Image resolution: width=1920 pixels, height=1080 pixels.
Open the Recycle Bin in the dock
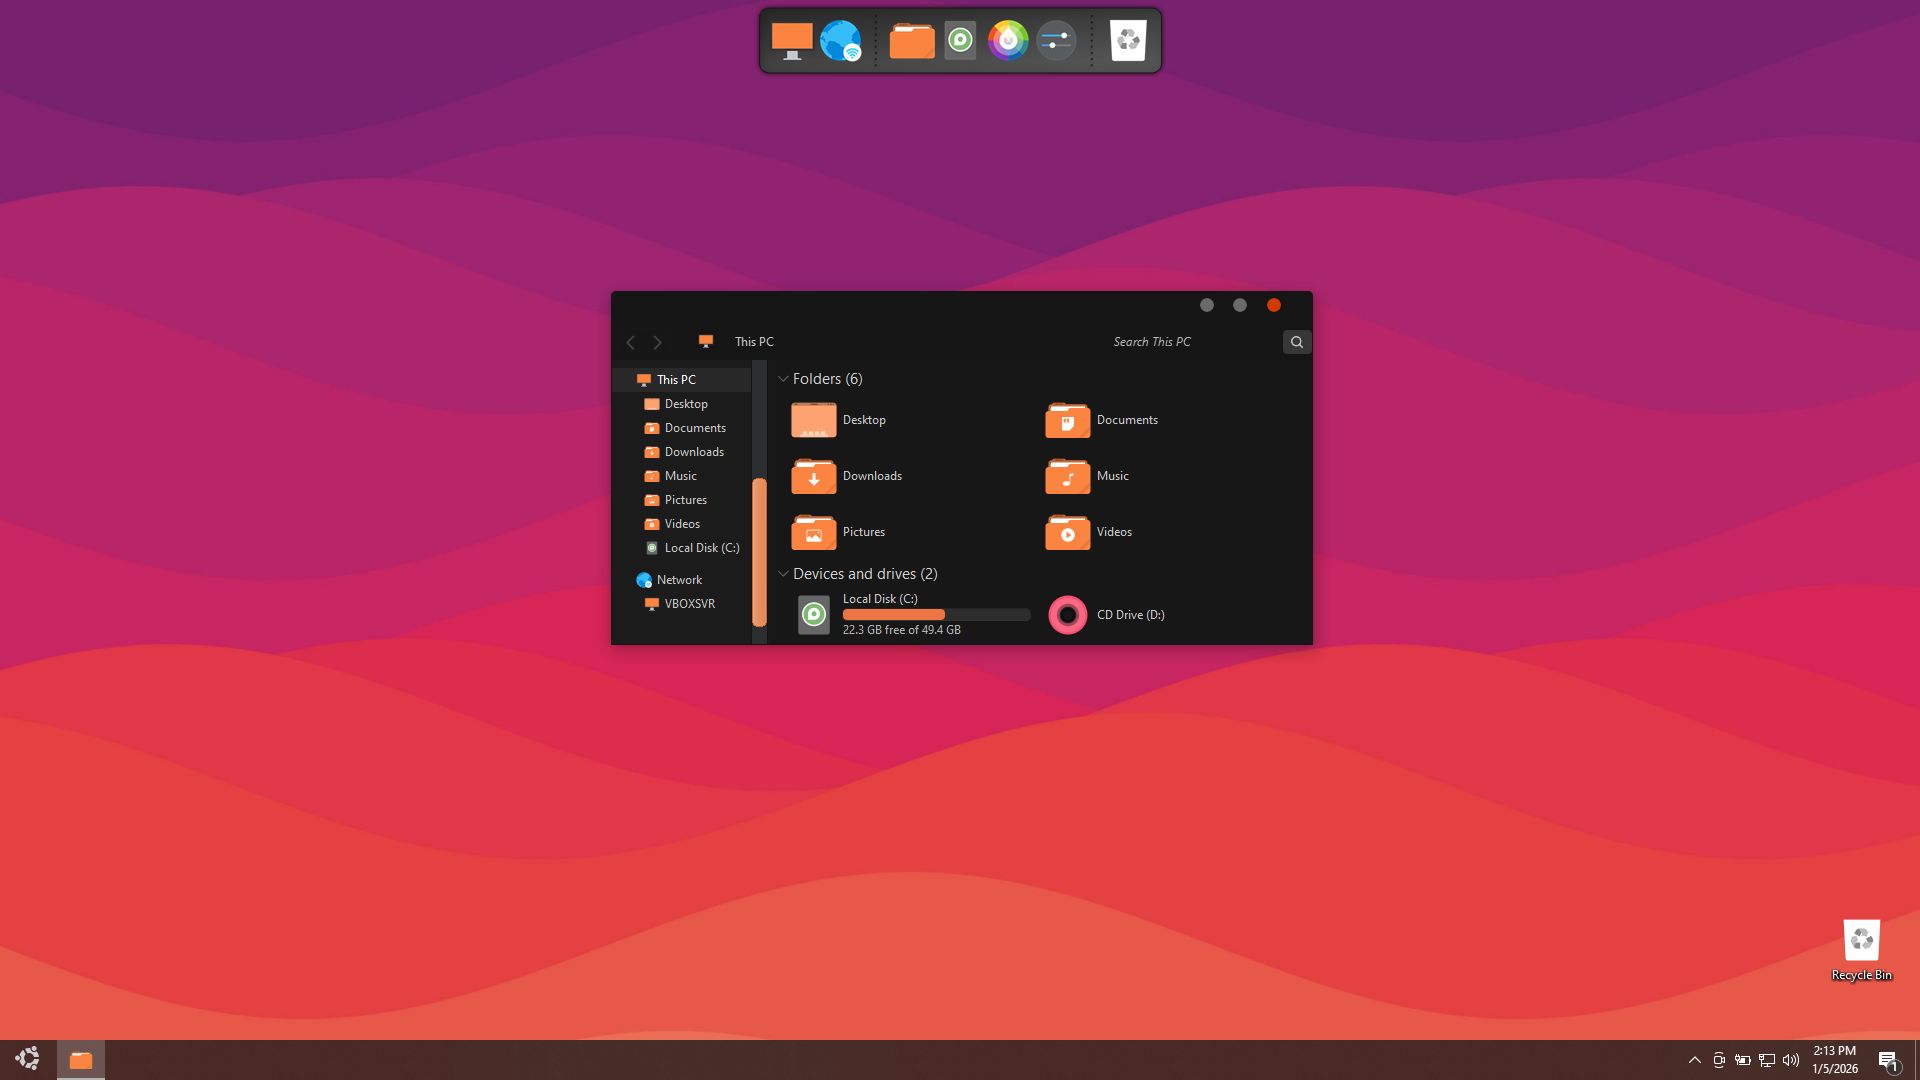coord(1128,41)
